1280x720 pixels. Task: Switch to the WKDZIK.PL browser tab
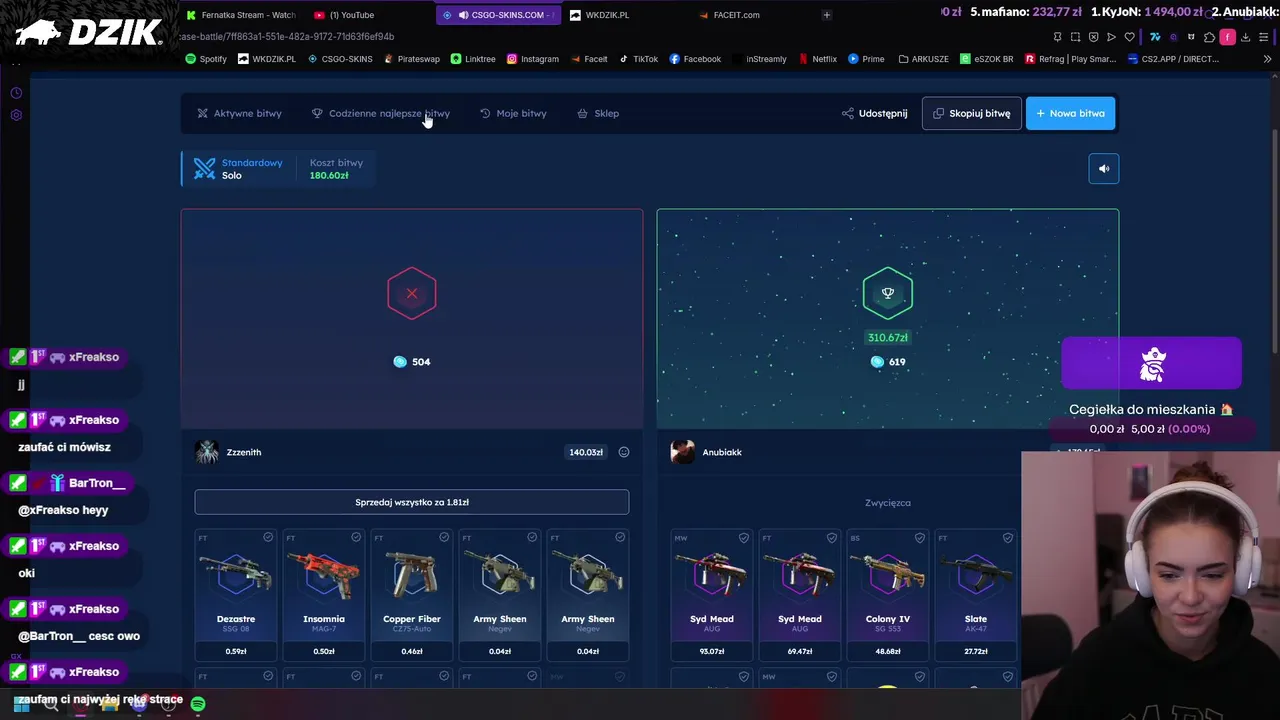click(600, 15)
